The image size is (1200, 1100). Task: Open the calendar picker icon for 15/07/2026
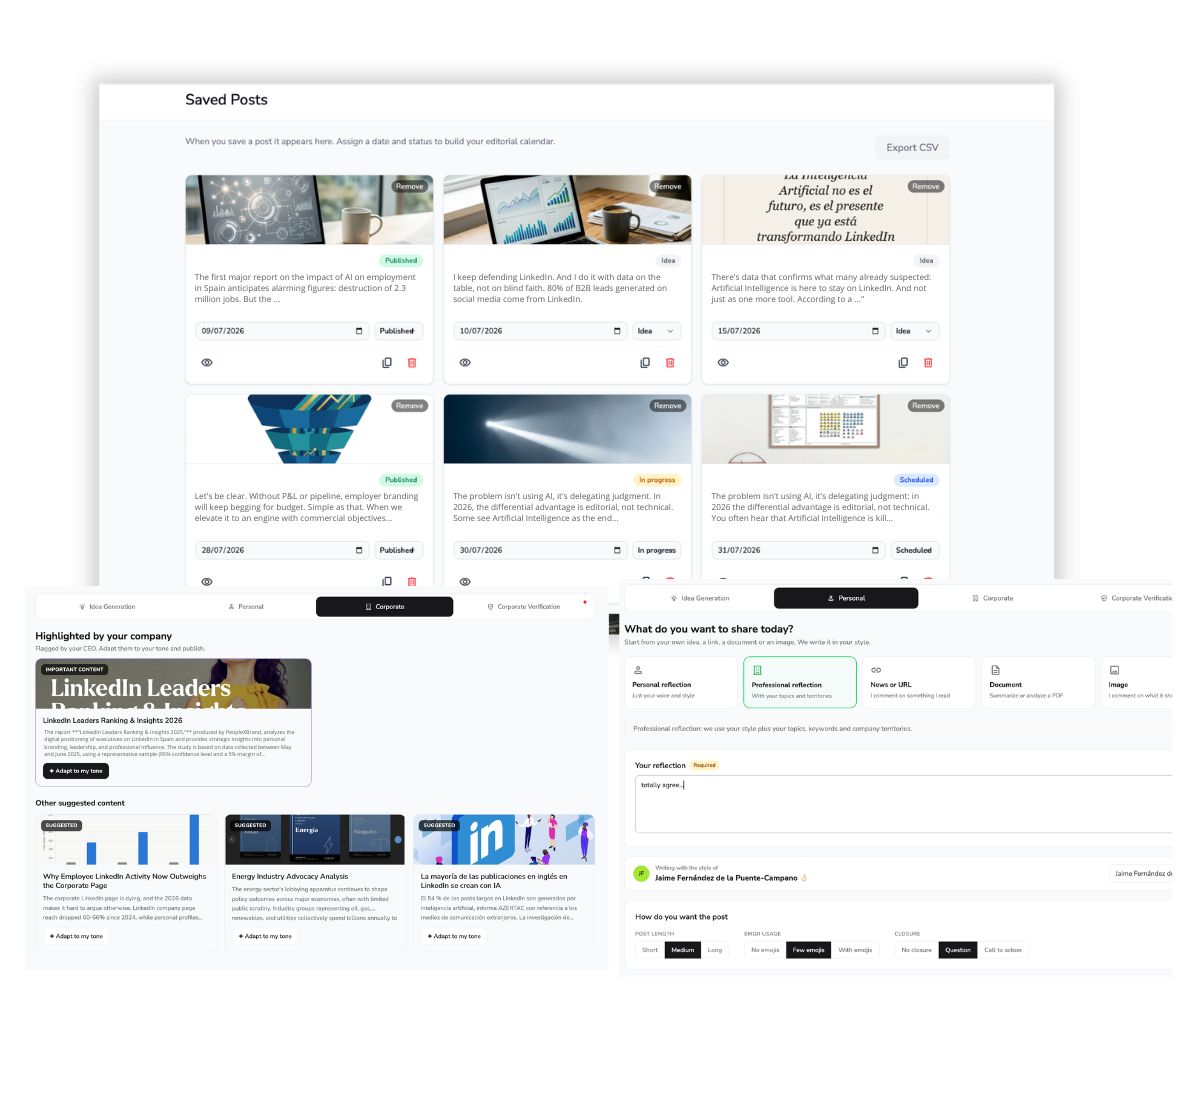point(875,331)
